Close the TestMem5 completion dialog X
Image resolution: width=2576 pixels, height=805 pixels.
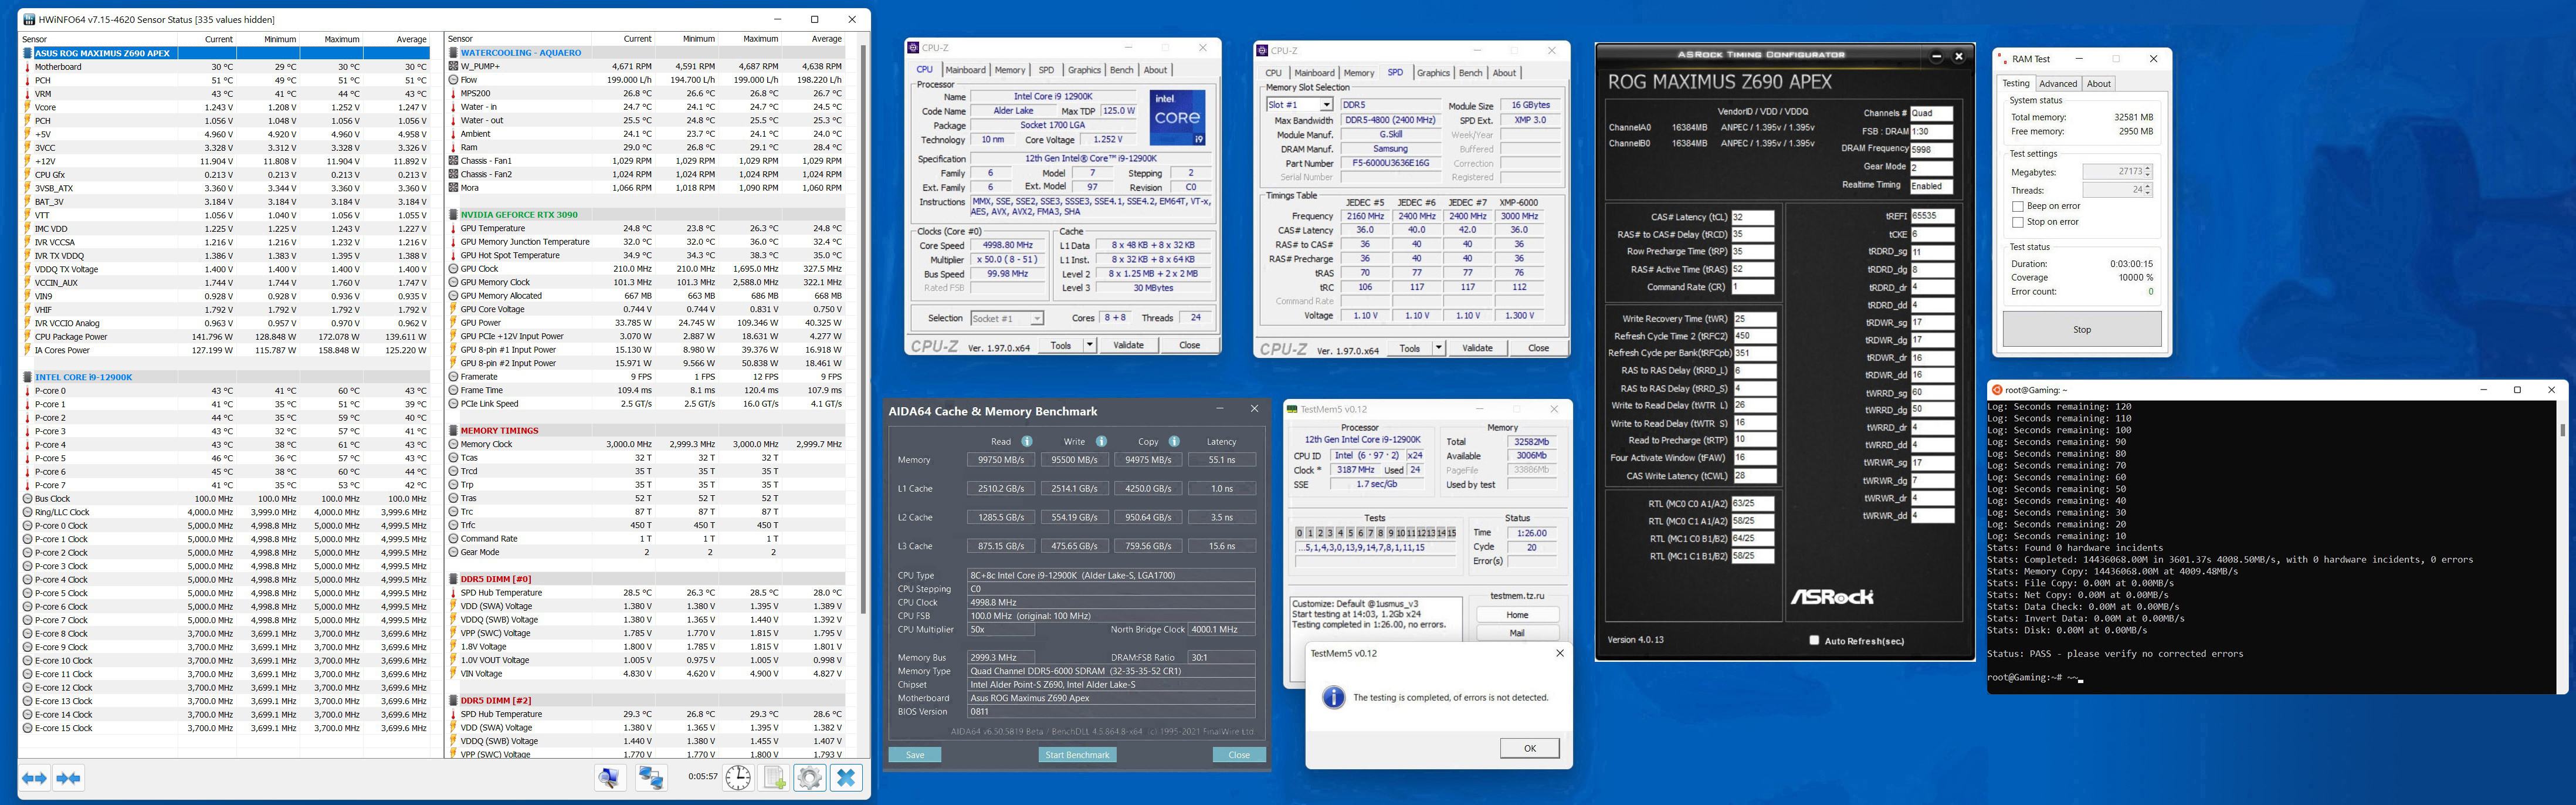click(x=1559, y=653)
